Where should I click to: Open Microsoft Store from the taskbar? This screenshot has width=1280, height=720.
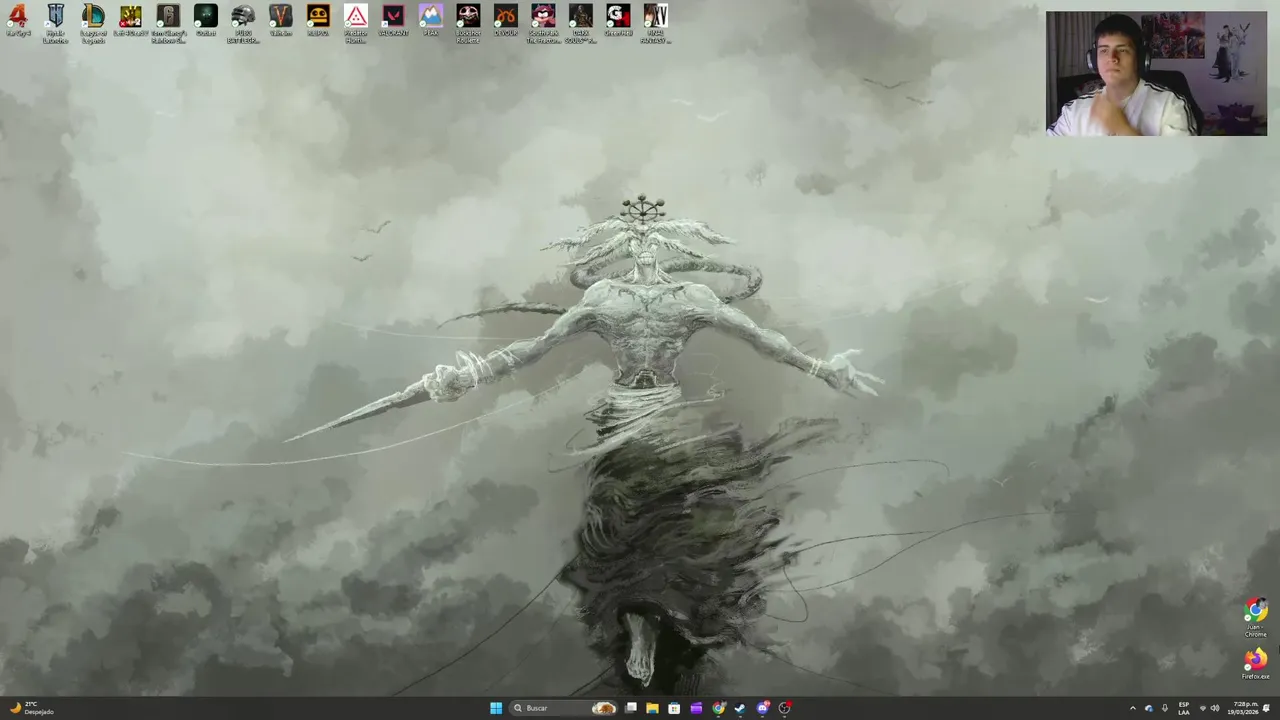coord(674,708)
